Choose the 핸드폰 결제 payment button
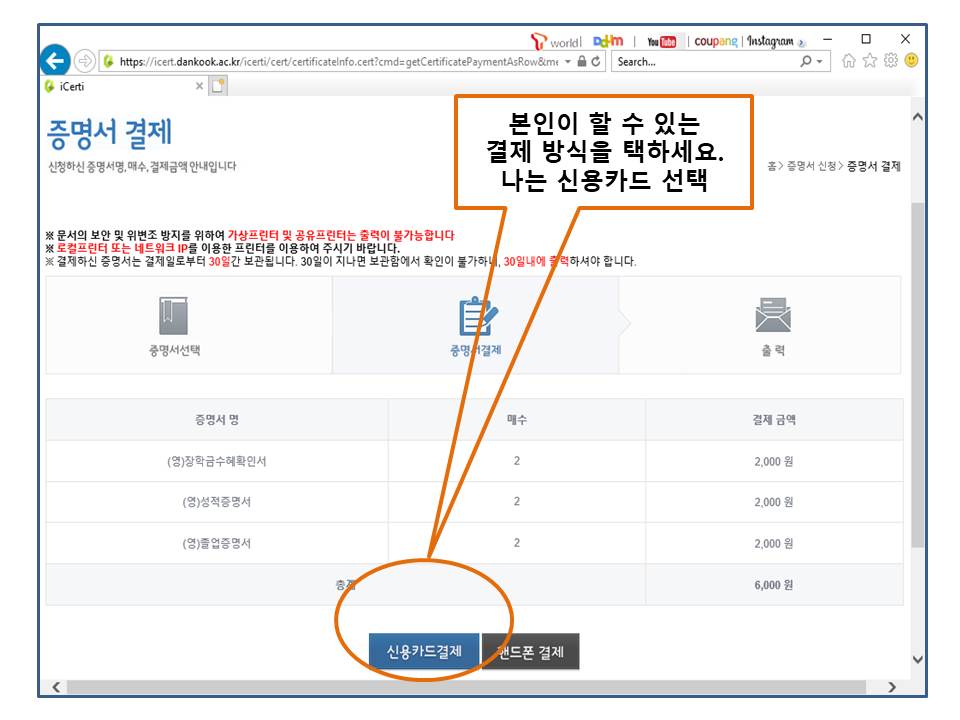The image size is (960, 720). click(x=531, y=652)
